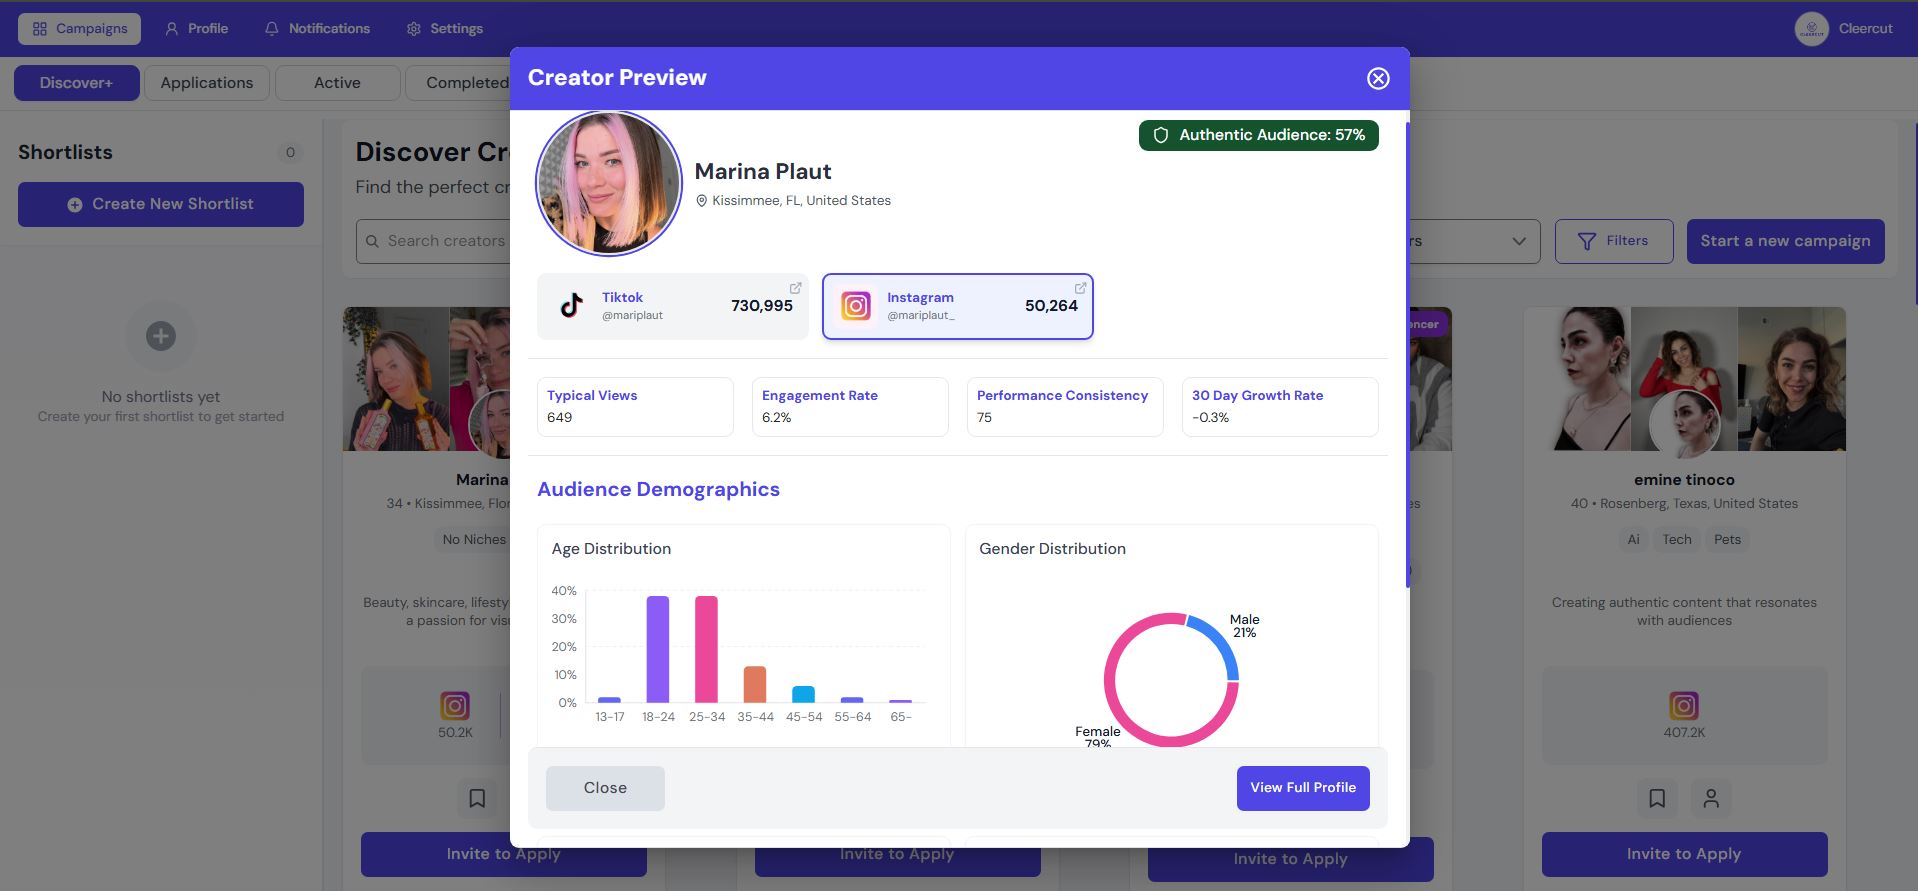
Task: Click the plus circle under Shortlists
Action: click(161, 336)
